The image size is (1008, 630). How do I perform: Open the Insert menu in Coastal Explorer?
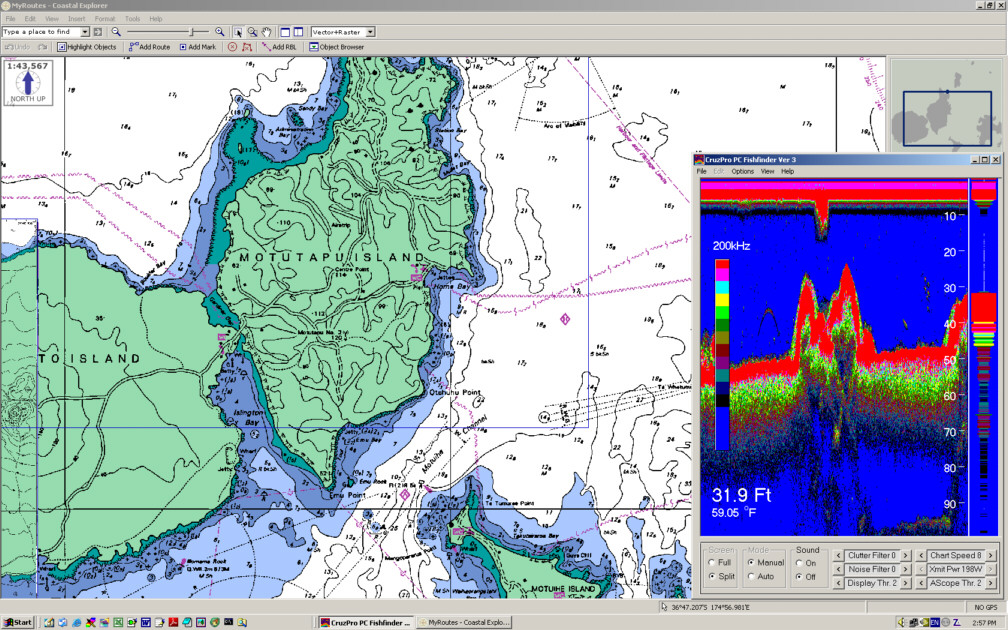pyautogui.click(x=77, y=18)
